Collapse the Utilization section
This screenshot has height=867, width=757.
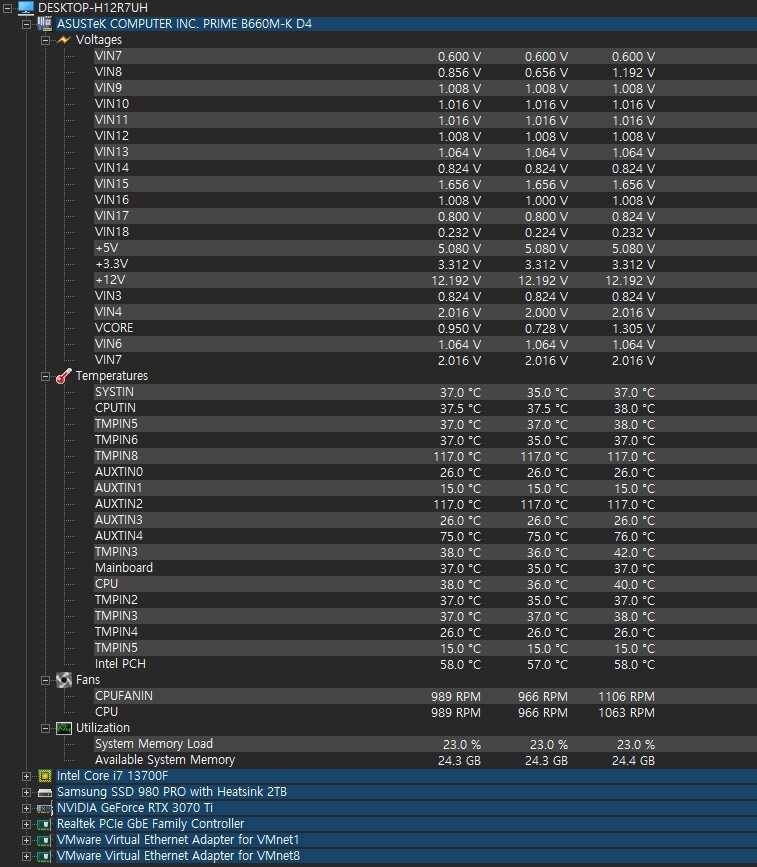tap(45, 729)
